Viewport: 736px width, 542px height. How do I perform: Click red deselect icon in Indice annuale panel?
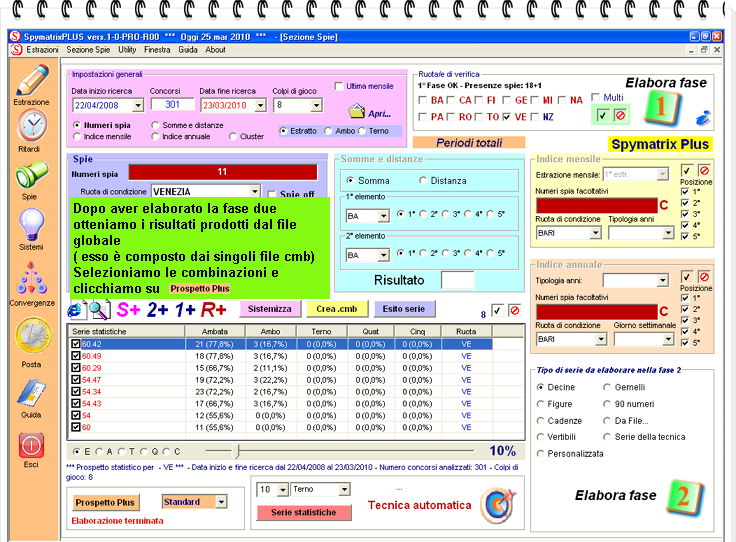(x=704, y=277)
